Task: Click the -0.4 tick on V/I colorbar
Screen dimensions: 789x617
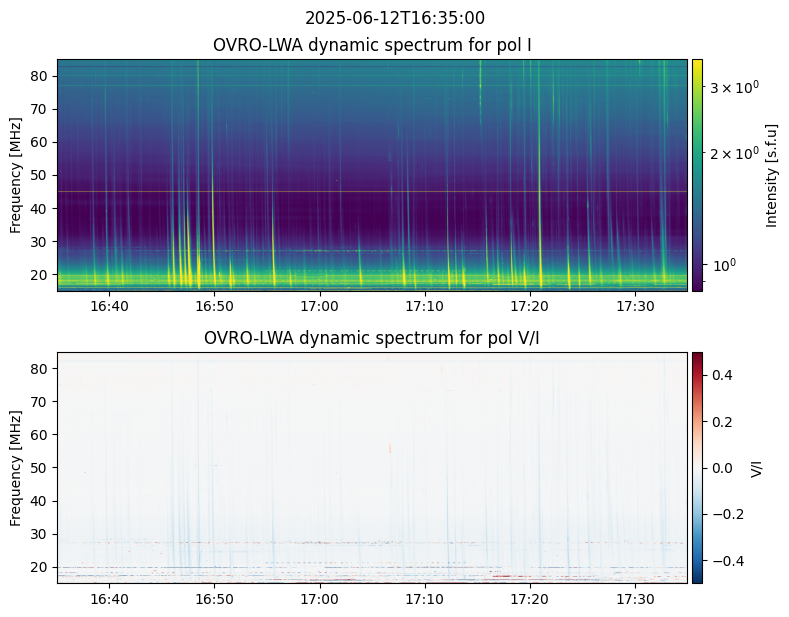Action: (x=724, y=559)
